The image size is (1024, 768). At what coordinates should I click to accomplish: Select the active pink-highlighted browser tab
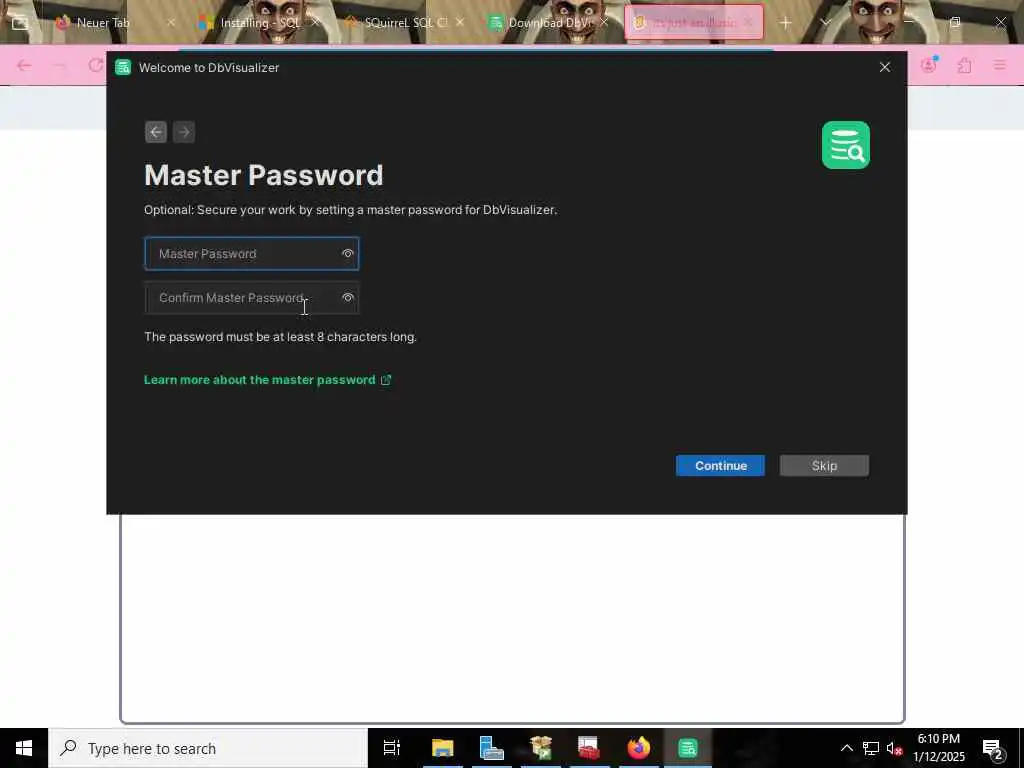(693, 23)
